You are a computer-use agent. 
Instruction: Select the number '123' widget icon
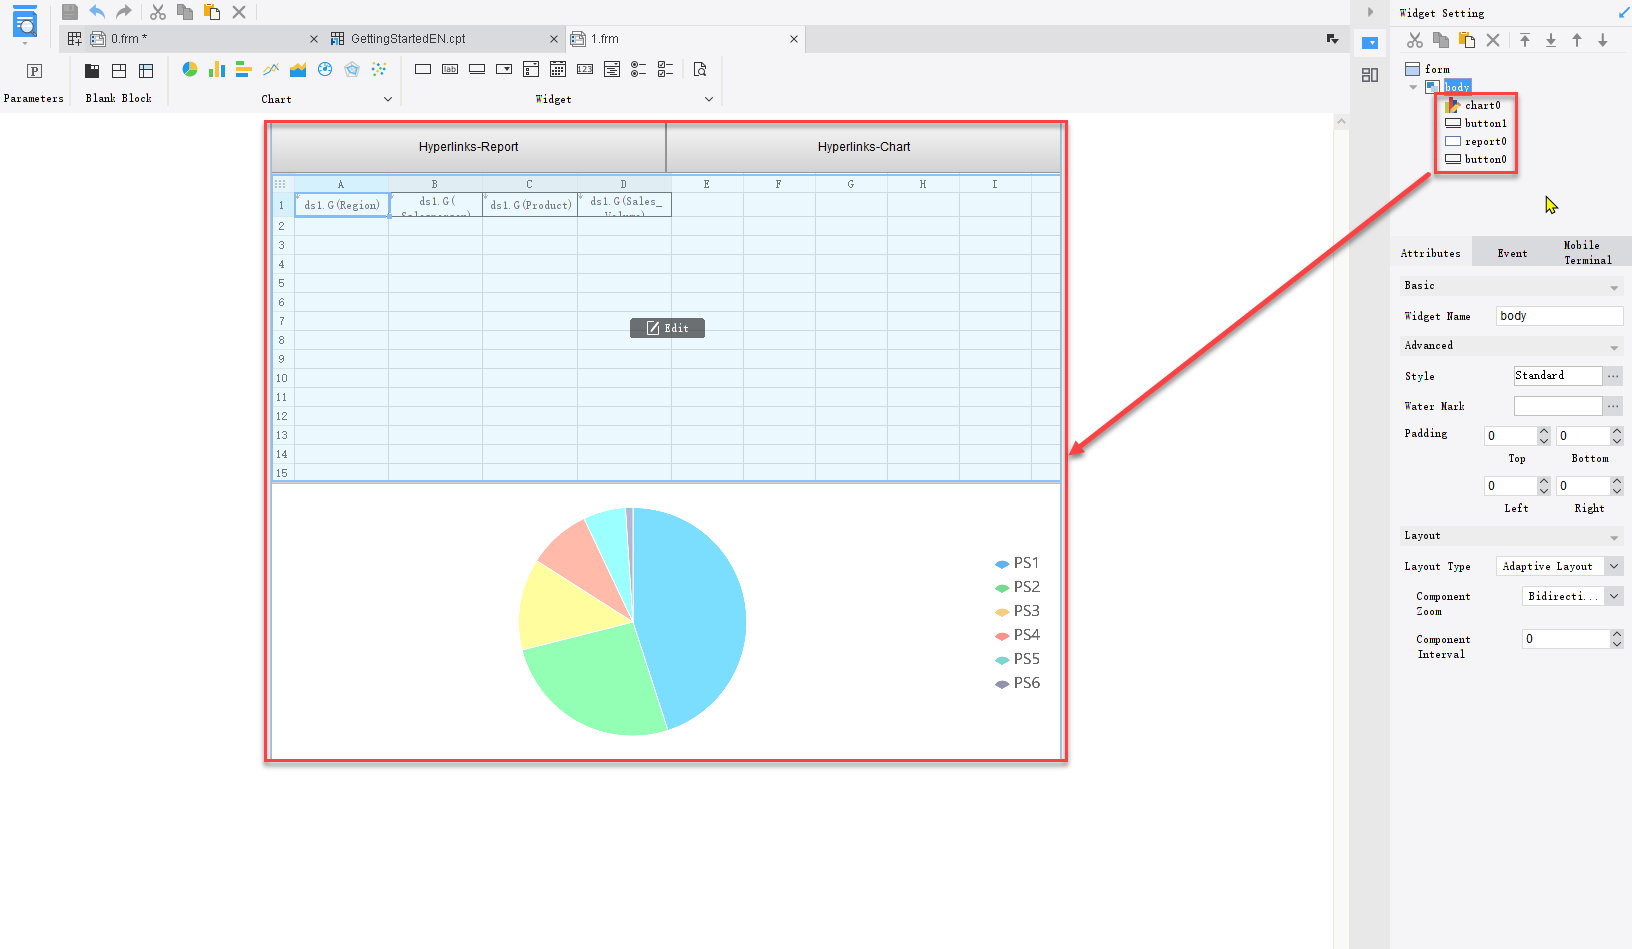pyautogui.click(x=585, y=69)
